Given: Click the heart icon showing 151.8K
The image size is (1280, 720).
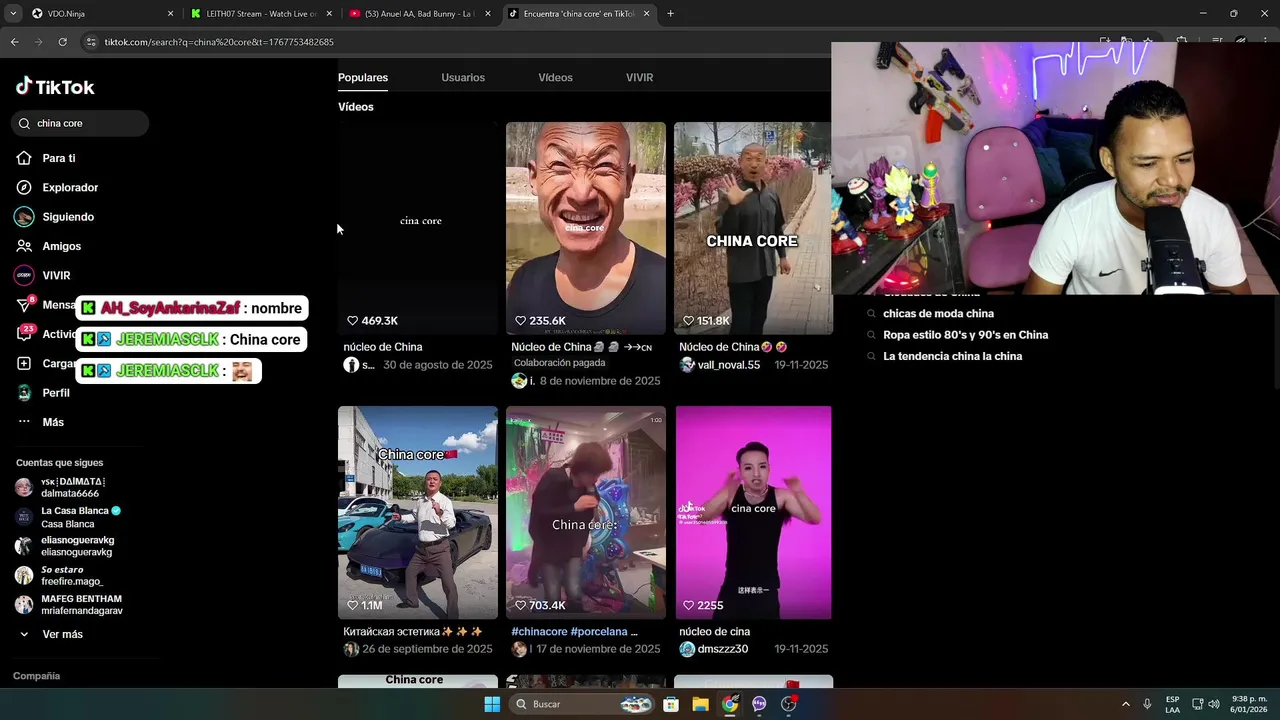Looking at the screenshot, I should (x=688, y=320).
